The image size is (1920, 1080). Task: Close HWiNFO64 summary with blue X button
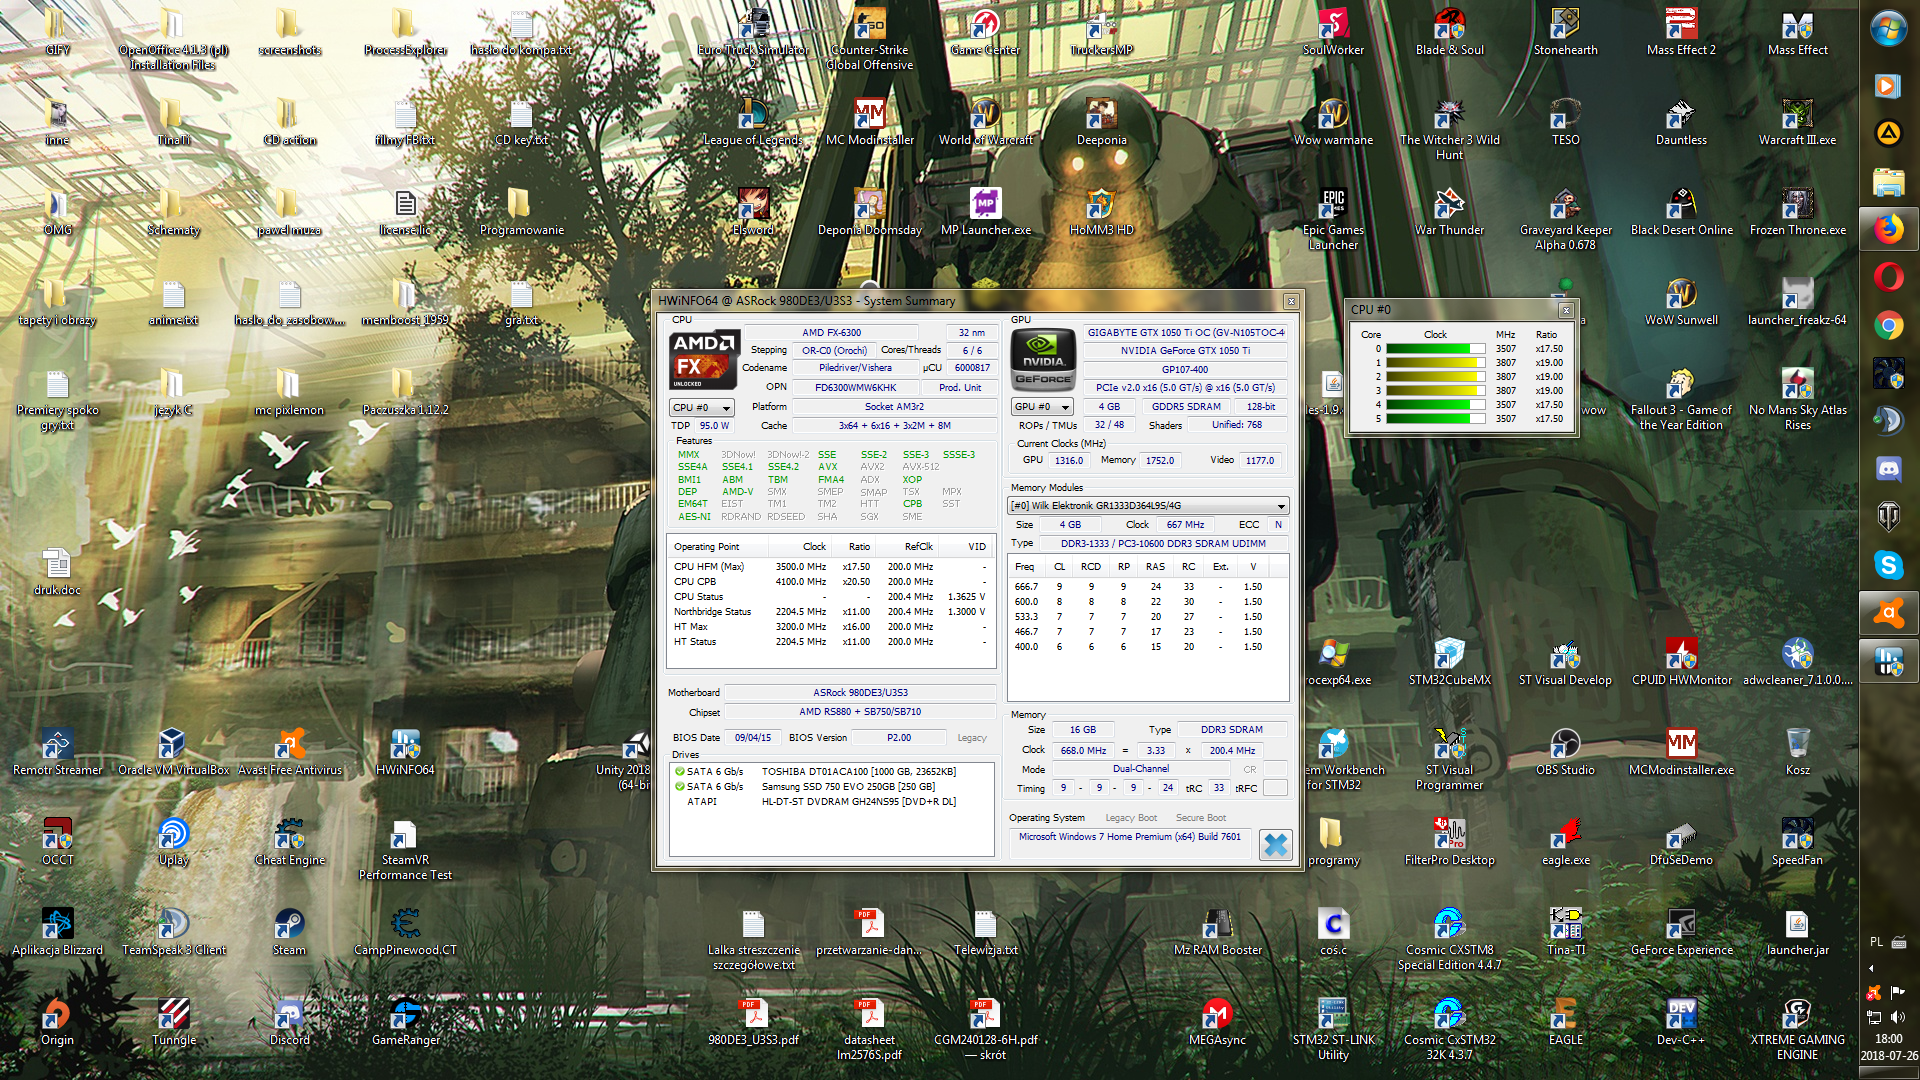pos(1275,845)
